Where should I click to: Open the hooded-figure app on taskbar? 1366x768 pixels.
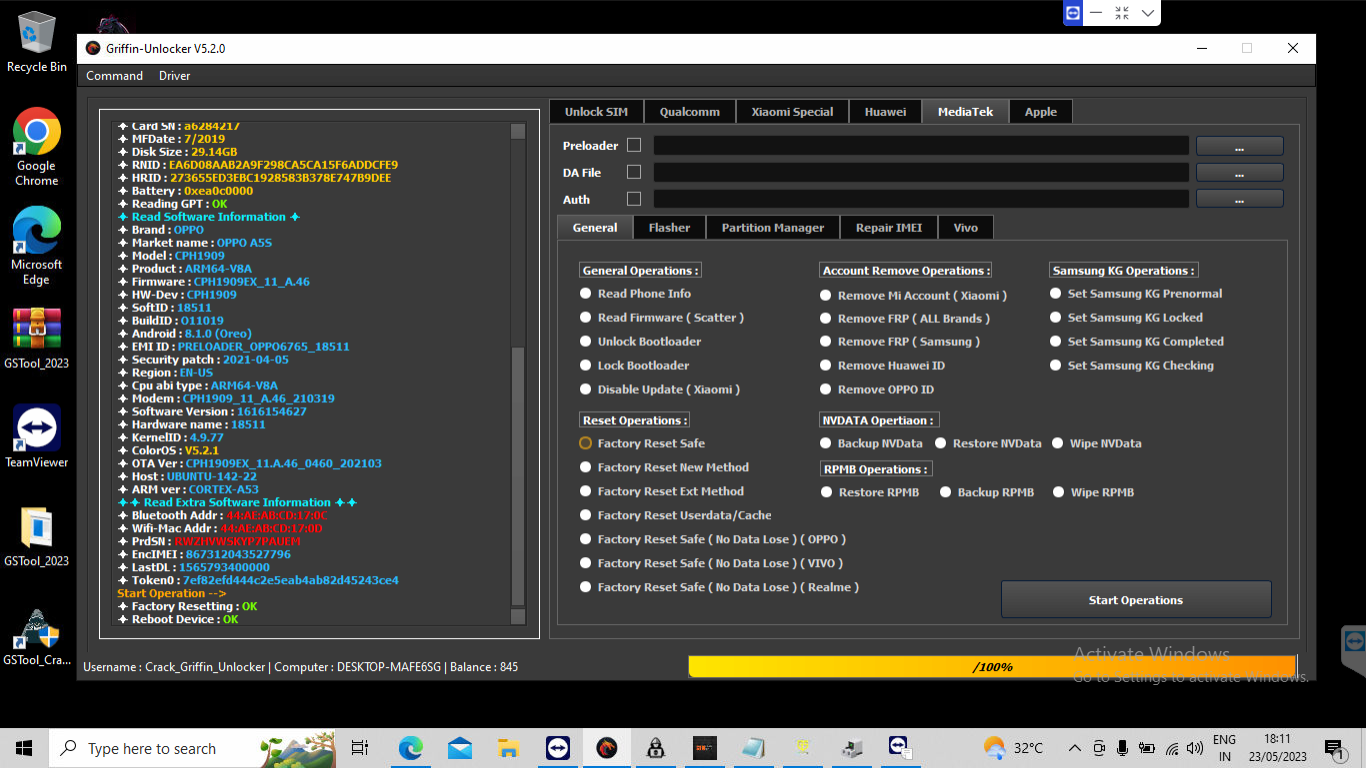pyautogui.click(x=655, y=748)
